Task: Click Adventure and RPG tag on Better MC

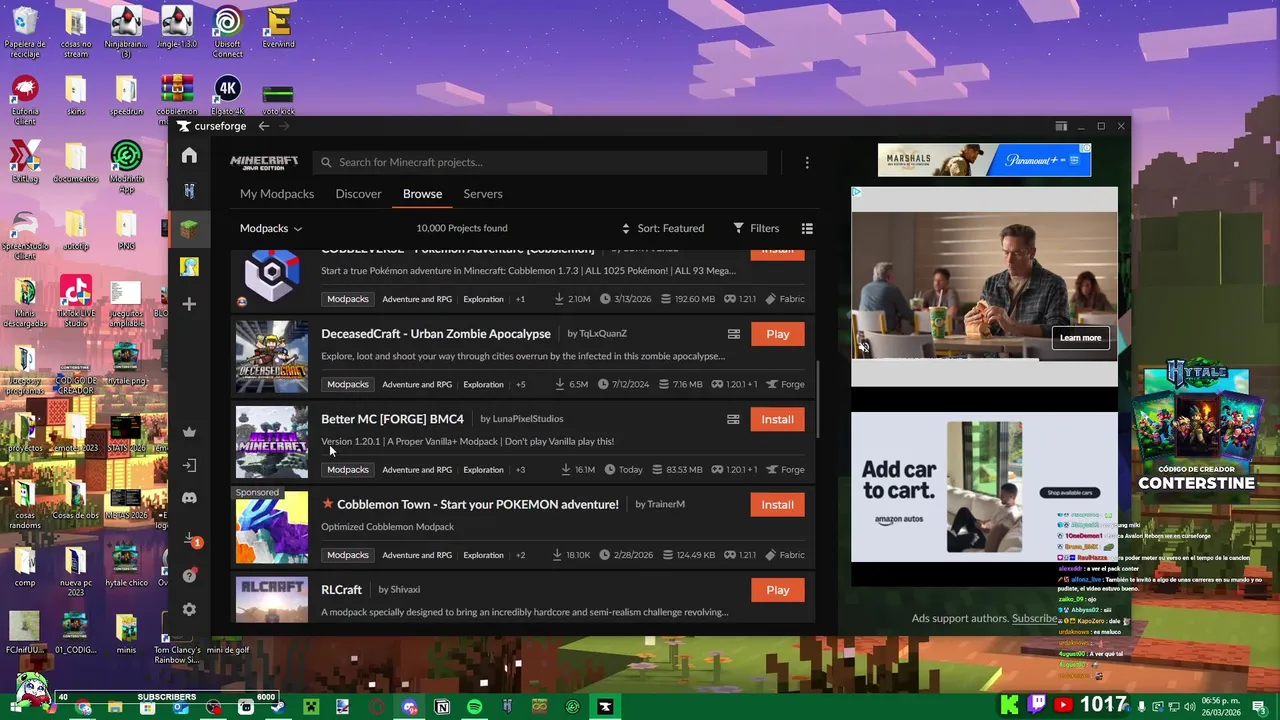Action: pyautogui.click(x=417, y=469)
